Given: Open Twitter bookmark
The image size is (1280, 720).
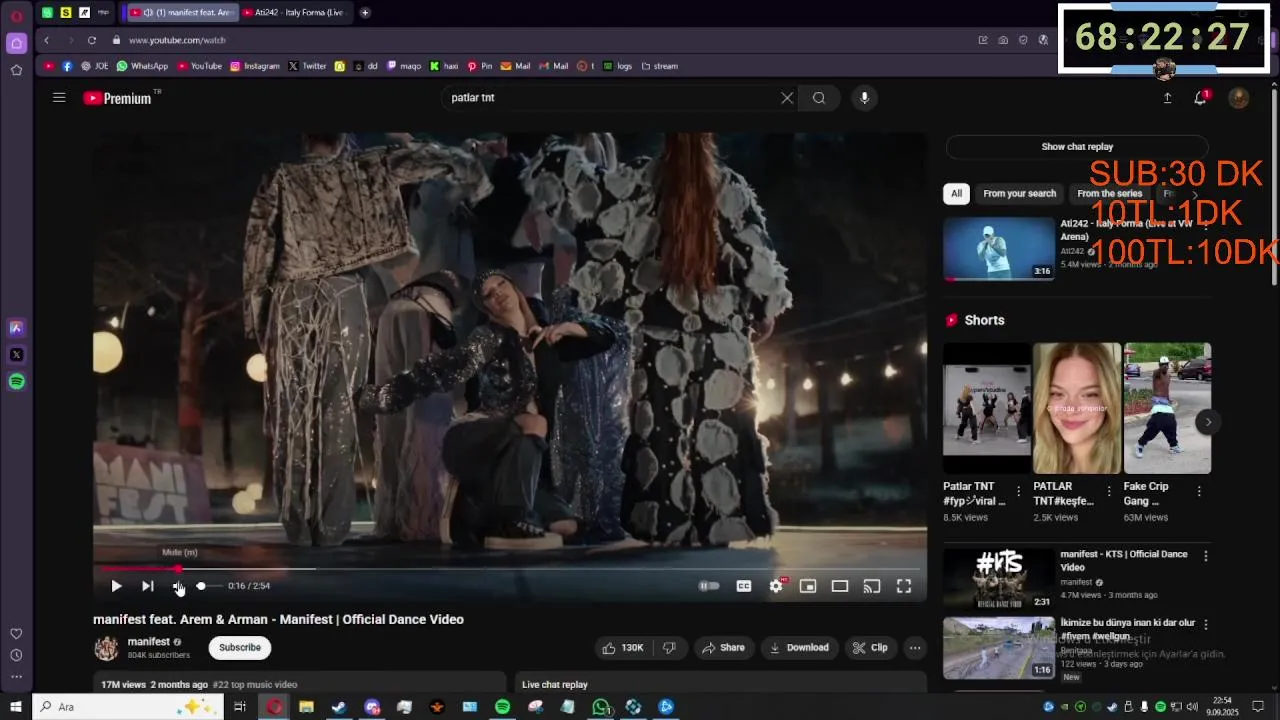Looking at the screenshot, I should click(307, 66).
